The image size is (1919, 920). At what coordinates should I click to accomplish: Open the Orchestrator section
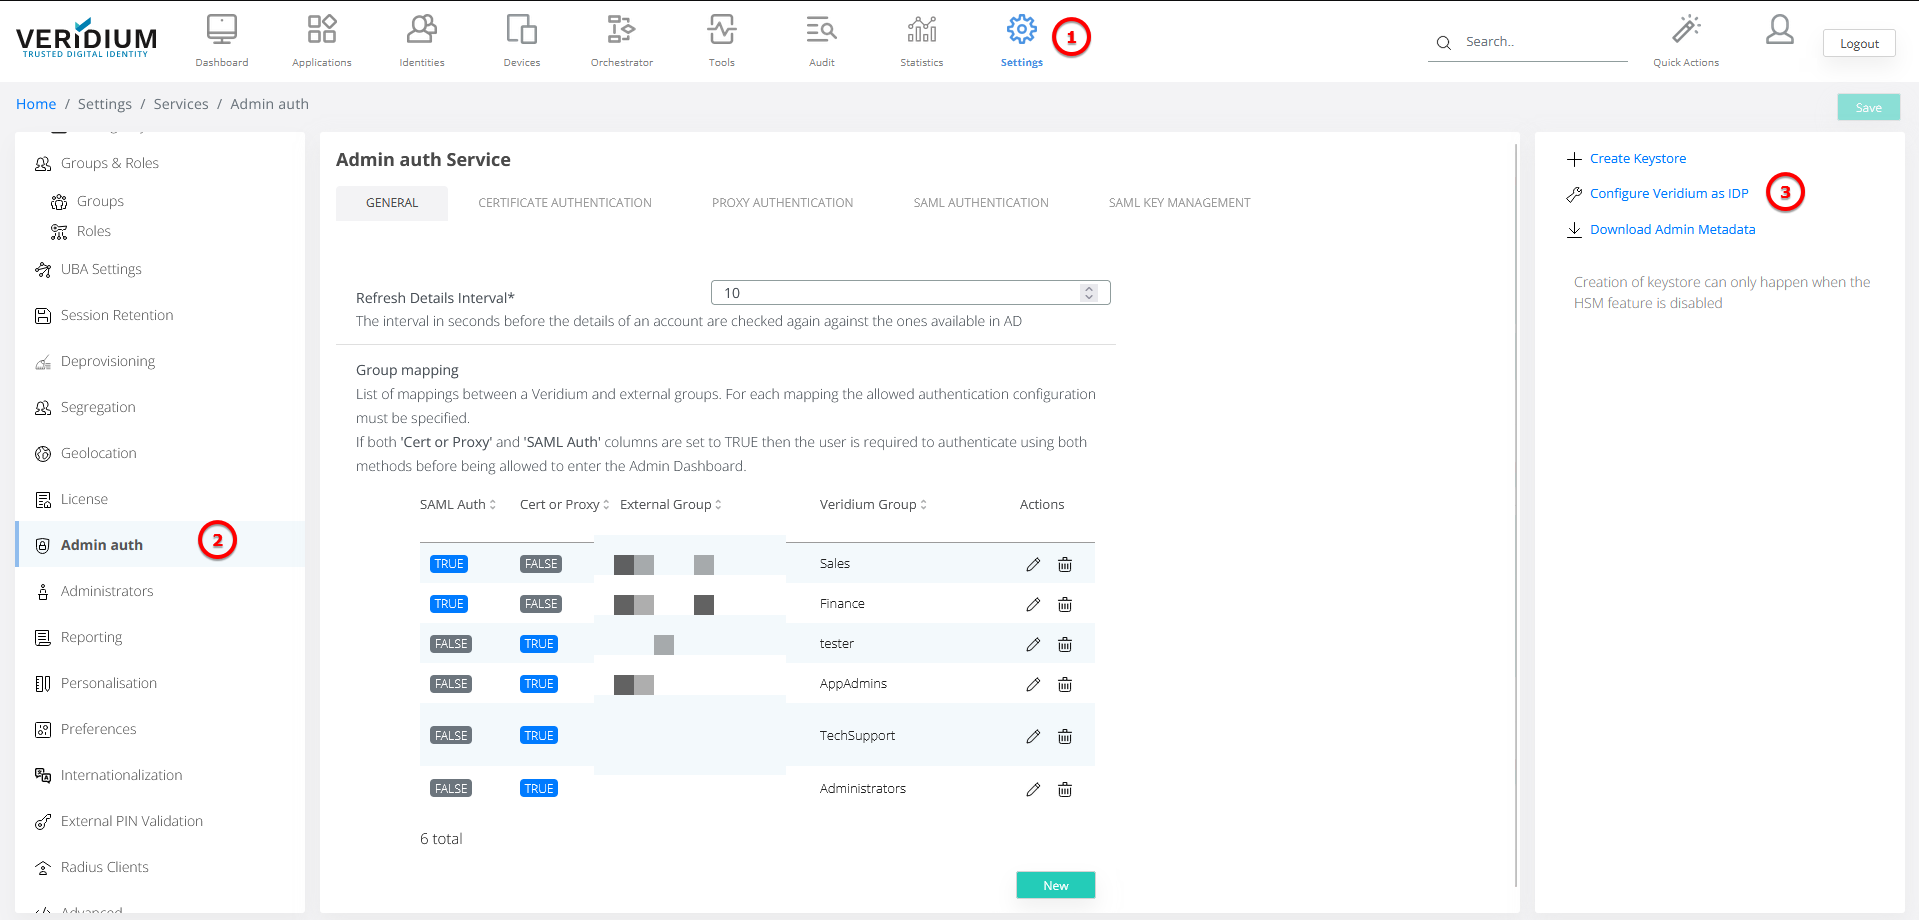[x=621, y=38]
